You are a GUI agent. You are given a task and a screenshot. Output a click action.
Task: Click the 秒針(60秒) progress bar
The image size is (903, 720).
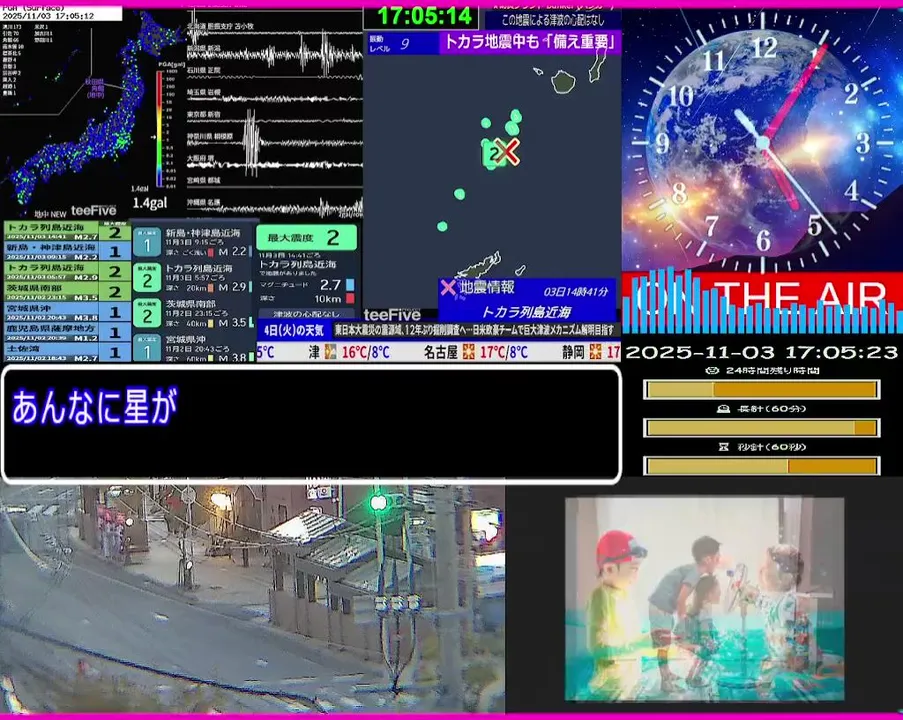click(761, 465)
